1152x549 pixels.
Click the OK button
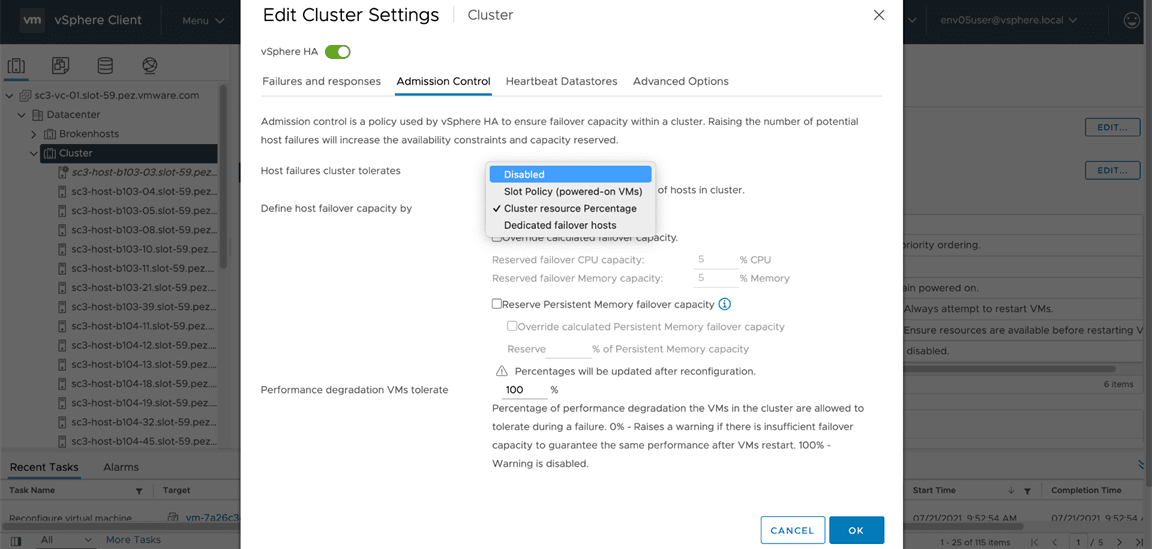(856, 530)
